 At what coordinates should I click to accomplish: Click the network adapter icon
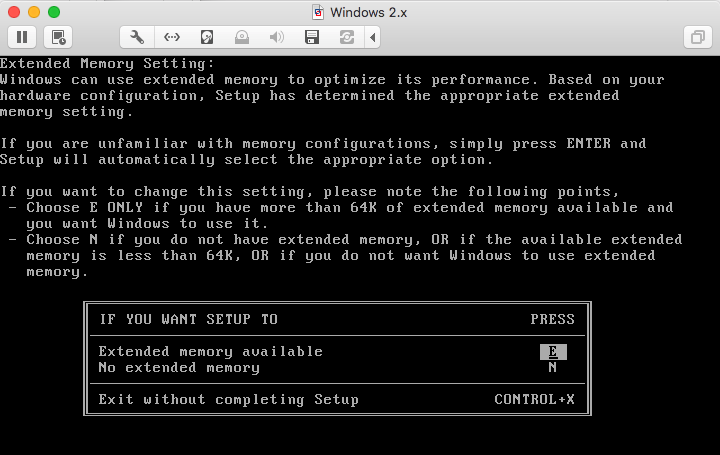pyautogui.click(x=172, y=37)
